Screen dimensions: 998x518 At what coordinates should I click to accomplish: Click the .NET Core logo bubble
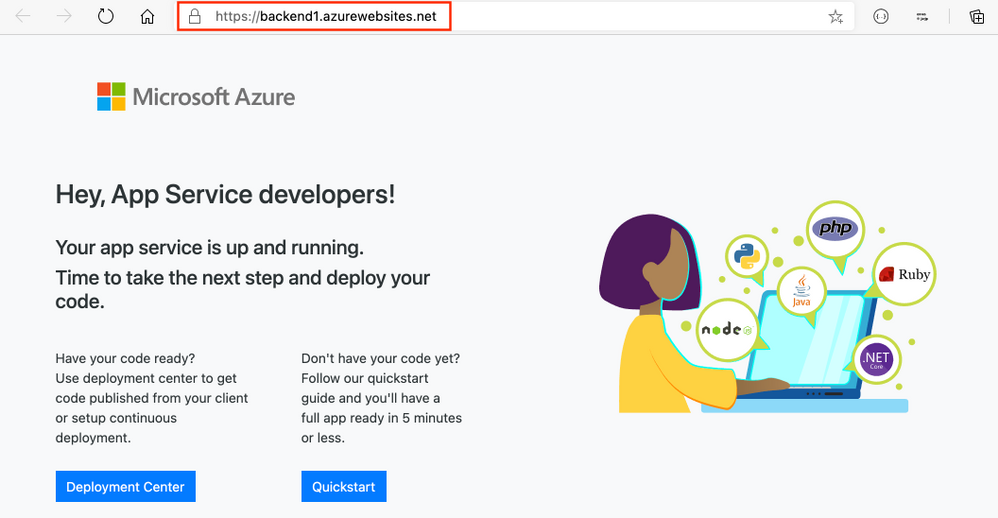876,360
